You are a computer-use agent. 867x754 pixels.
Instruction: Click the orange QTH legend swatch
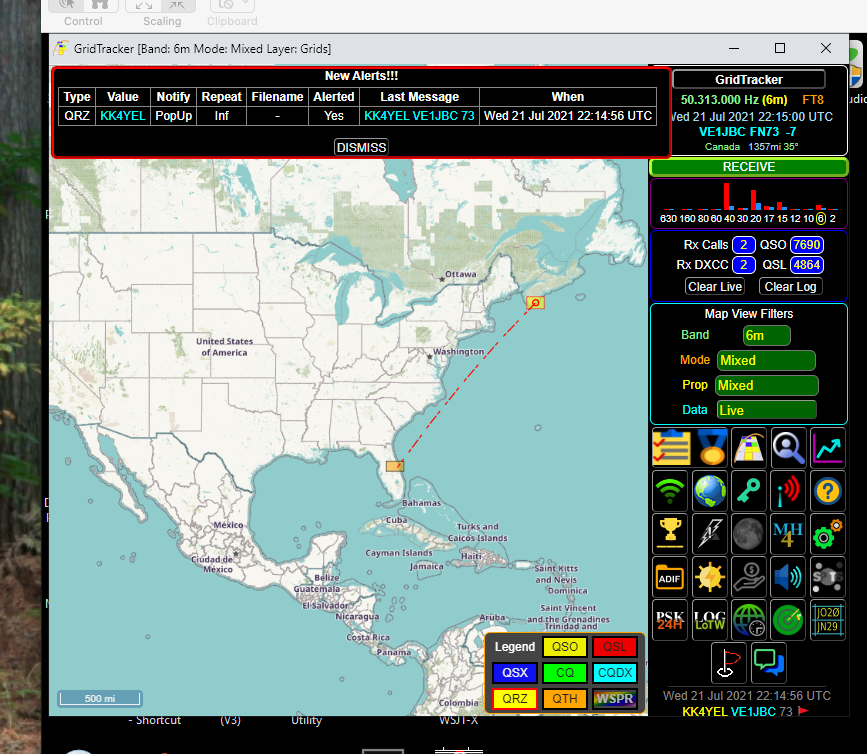pyautogui.click(x=565, y=699)
